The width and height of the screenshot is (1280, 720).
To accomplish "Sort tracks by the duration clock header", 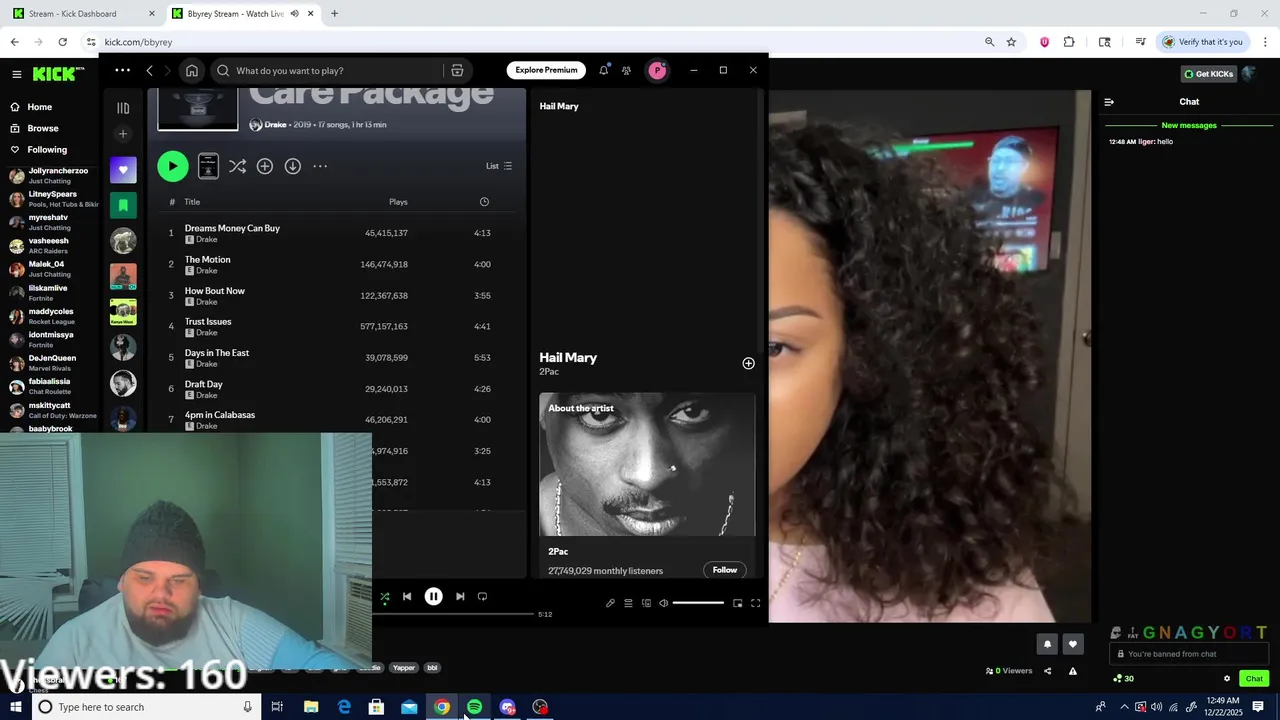I will tap(484, 202).
